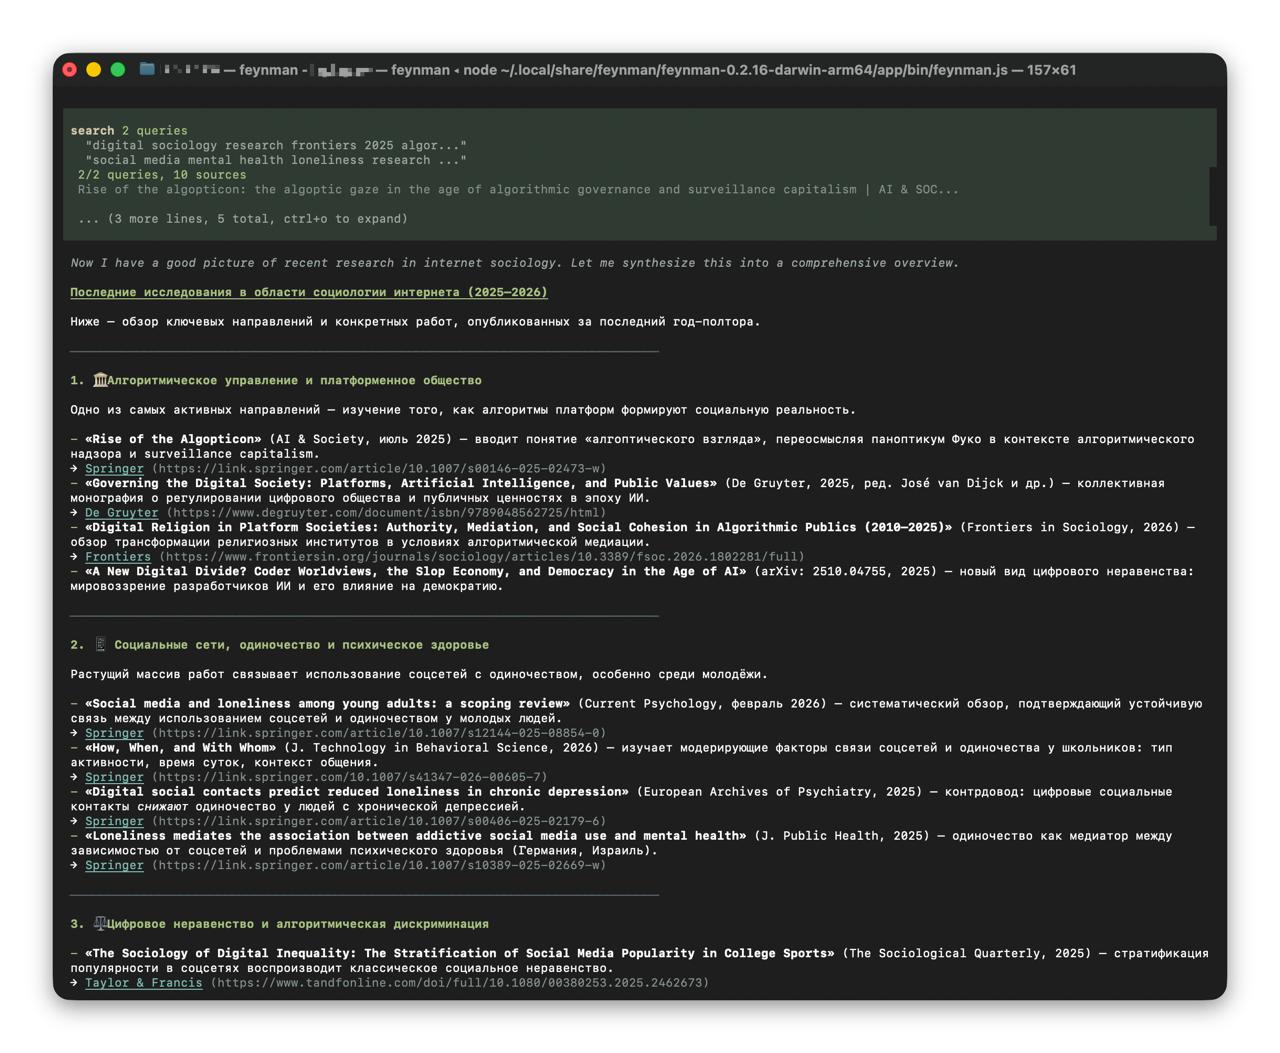The image size is (1280, 1053).
Task: Minimize the window using the yellow button
Action: 94,70
